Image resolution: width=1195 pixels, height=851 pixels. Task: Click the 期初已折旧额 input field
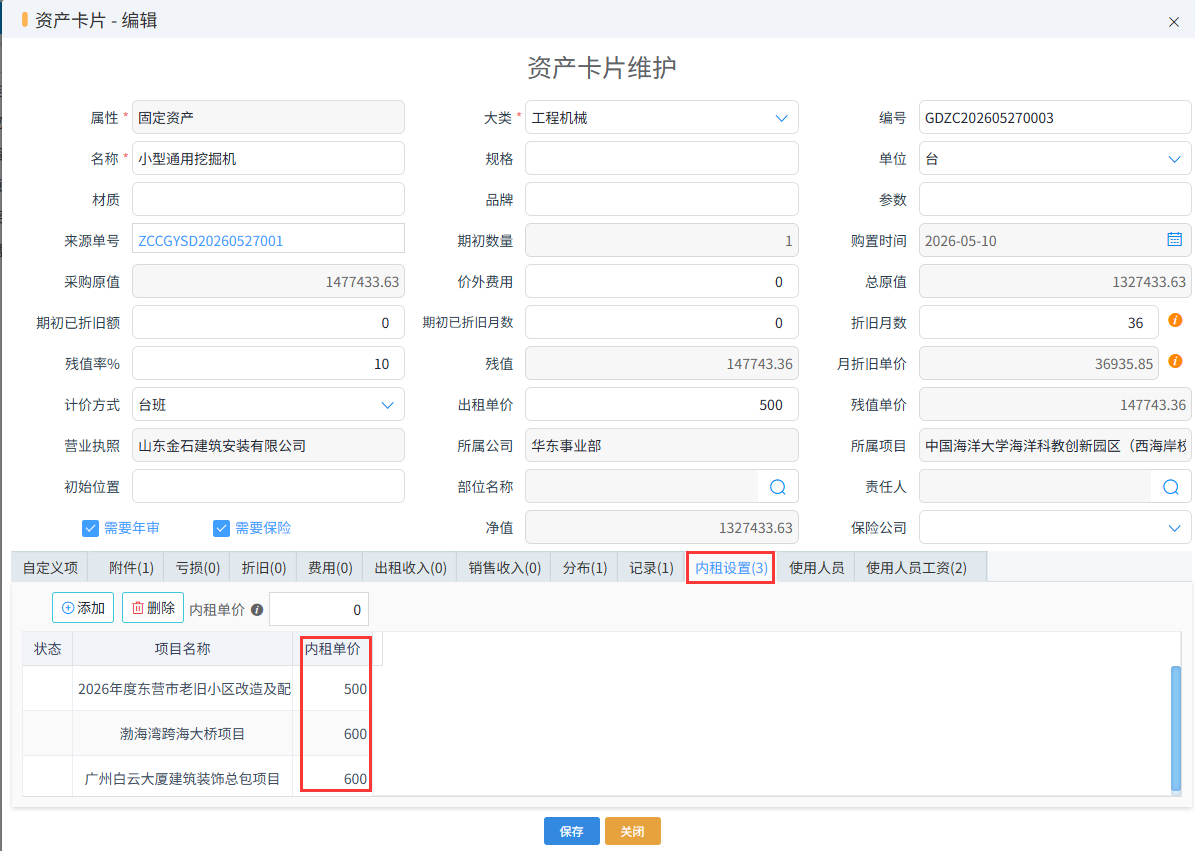(268, 323)
